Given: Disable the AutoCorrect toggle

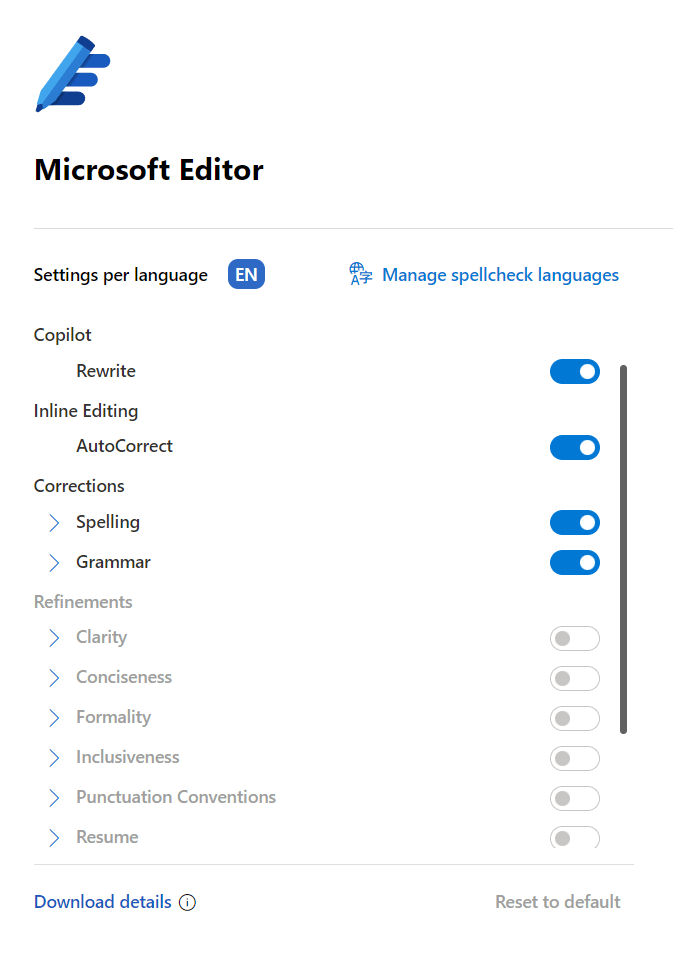Looking at the screenshot, I should click(574, 447).
